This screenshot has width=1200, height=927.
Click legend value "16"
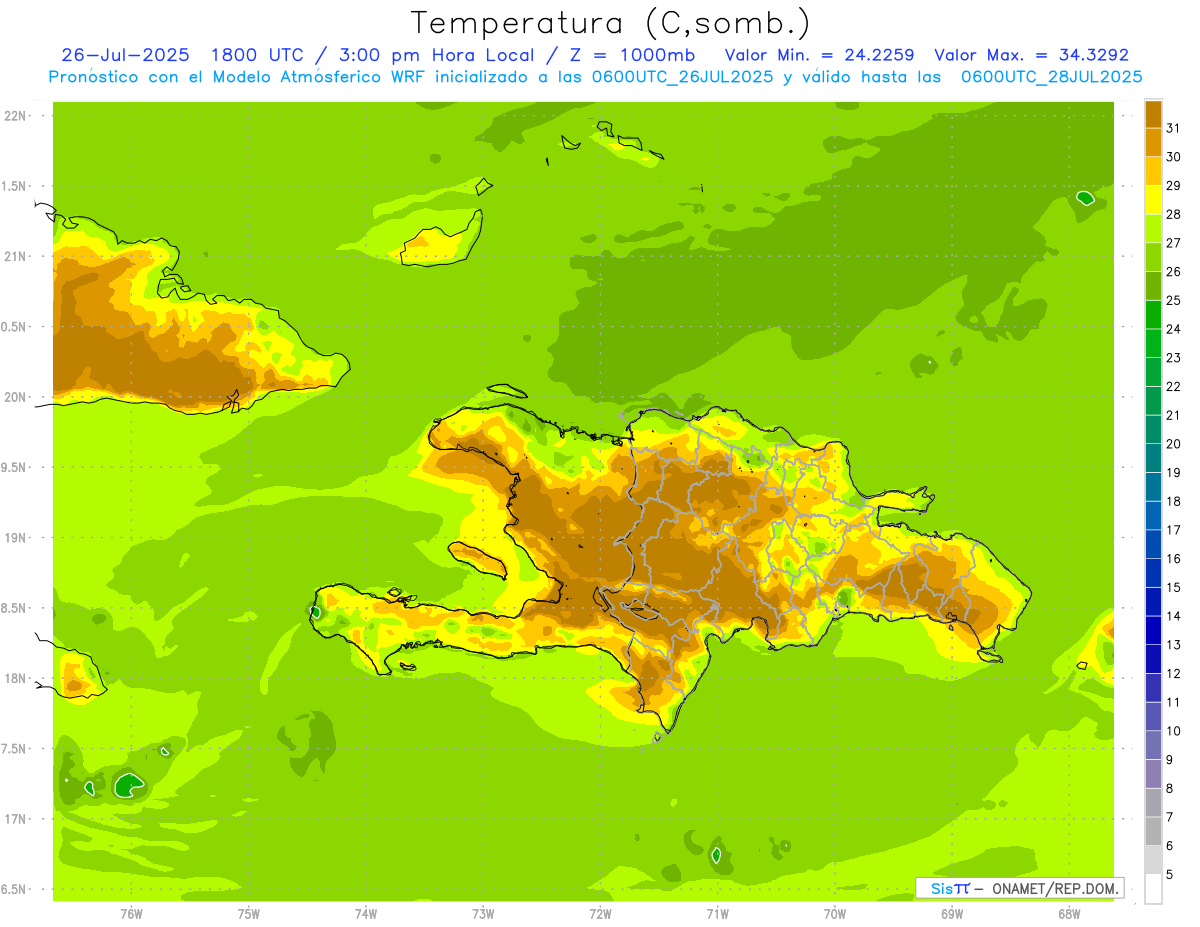[x=1173, y=558]
